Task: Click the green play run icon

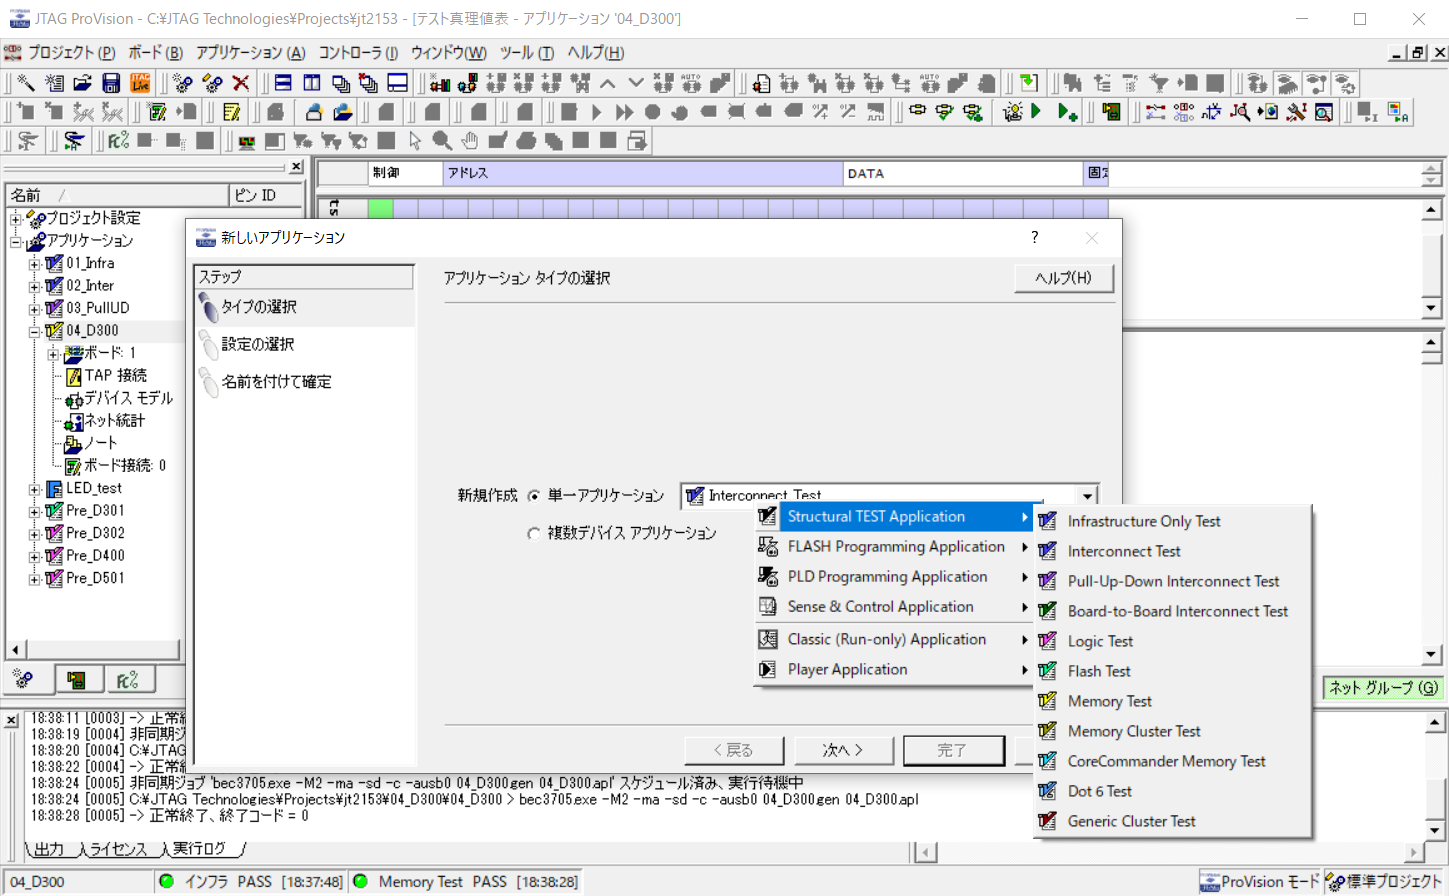Action: [x=1037, y=112]
